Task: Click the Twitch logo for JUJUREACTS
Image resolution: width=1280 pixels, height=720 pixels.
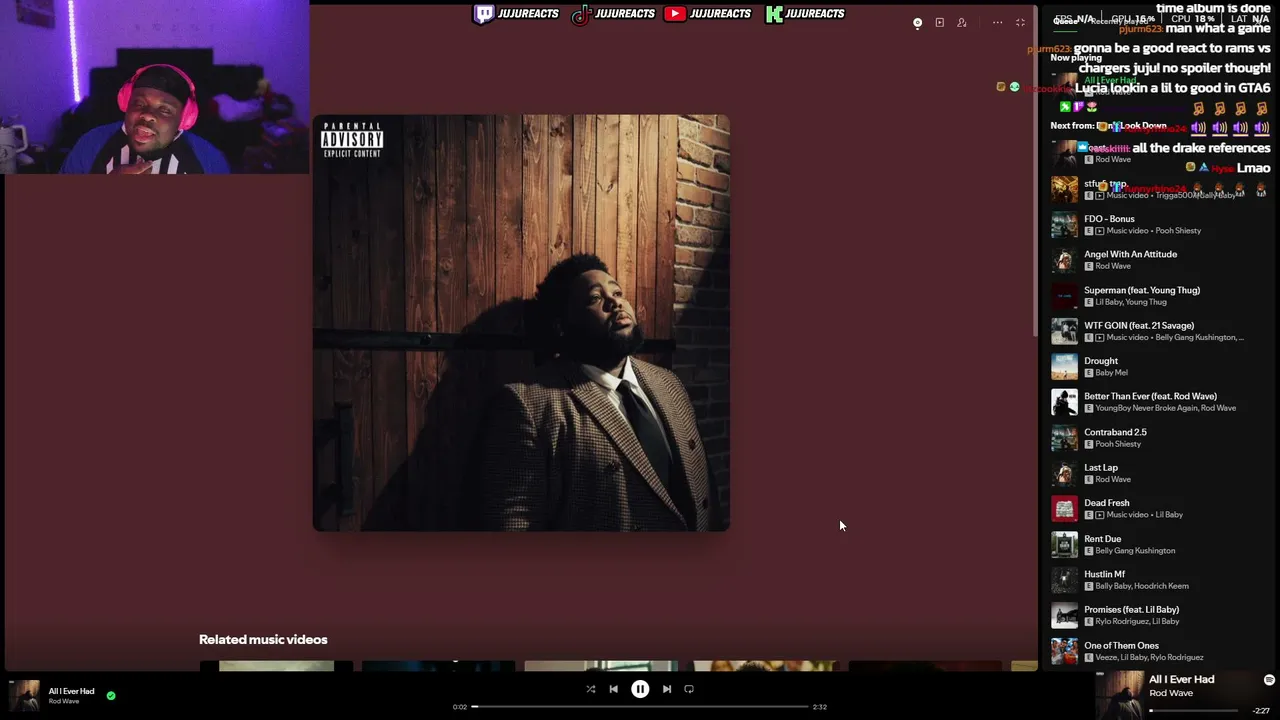Action: (484, 14)
